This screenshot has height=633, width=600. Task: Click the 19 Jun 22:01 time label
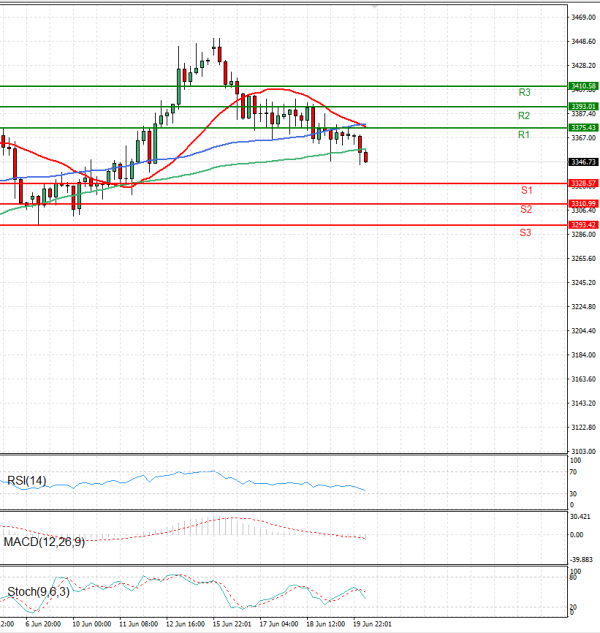pyautogui.click(x=372, y=624)
